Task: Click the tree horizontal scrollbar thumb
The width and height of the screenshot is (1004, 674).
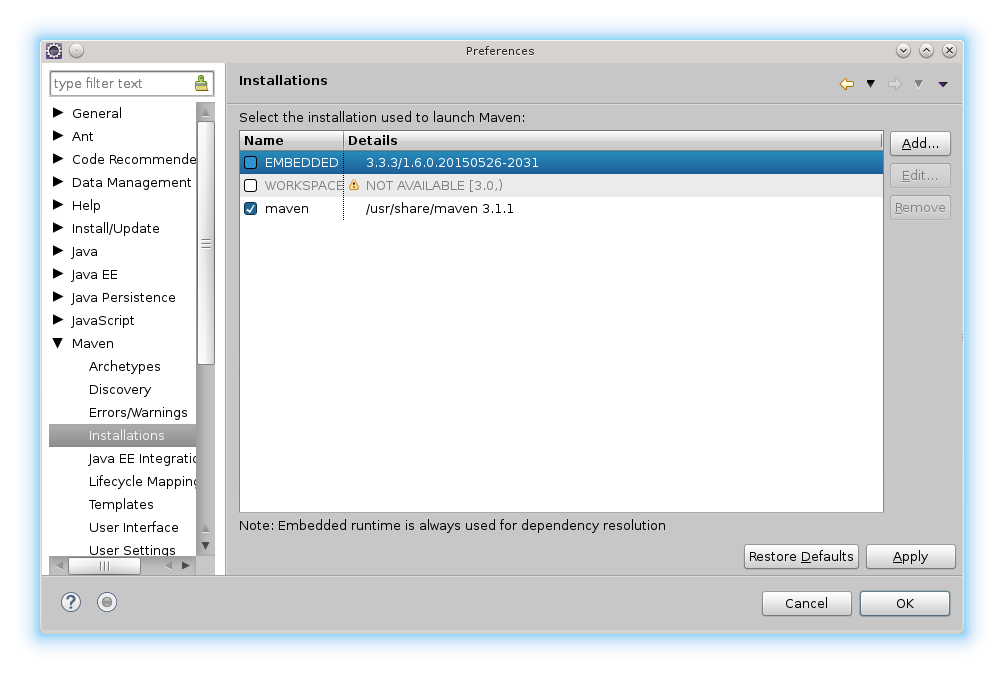Action: [x=104, y=566]
